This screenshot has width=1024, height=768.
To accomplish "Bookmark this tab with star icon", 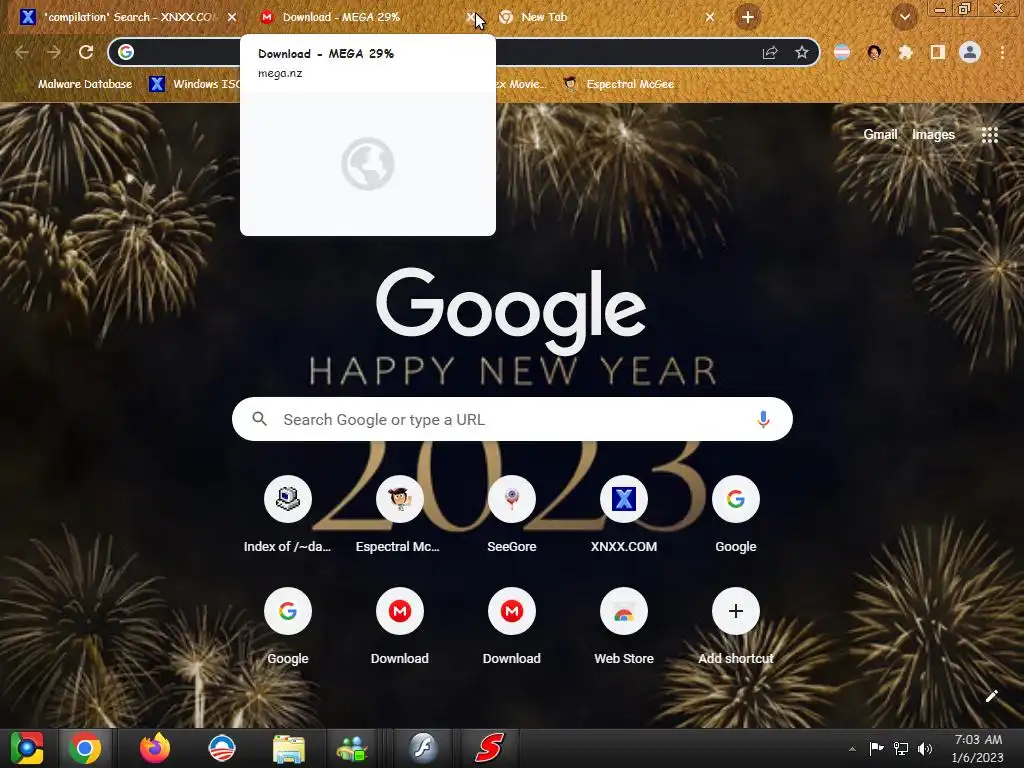I will pos(802,52).
